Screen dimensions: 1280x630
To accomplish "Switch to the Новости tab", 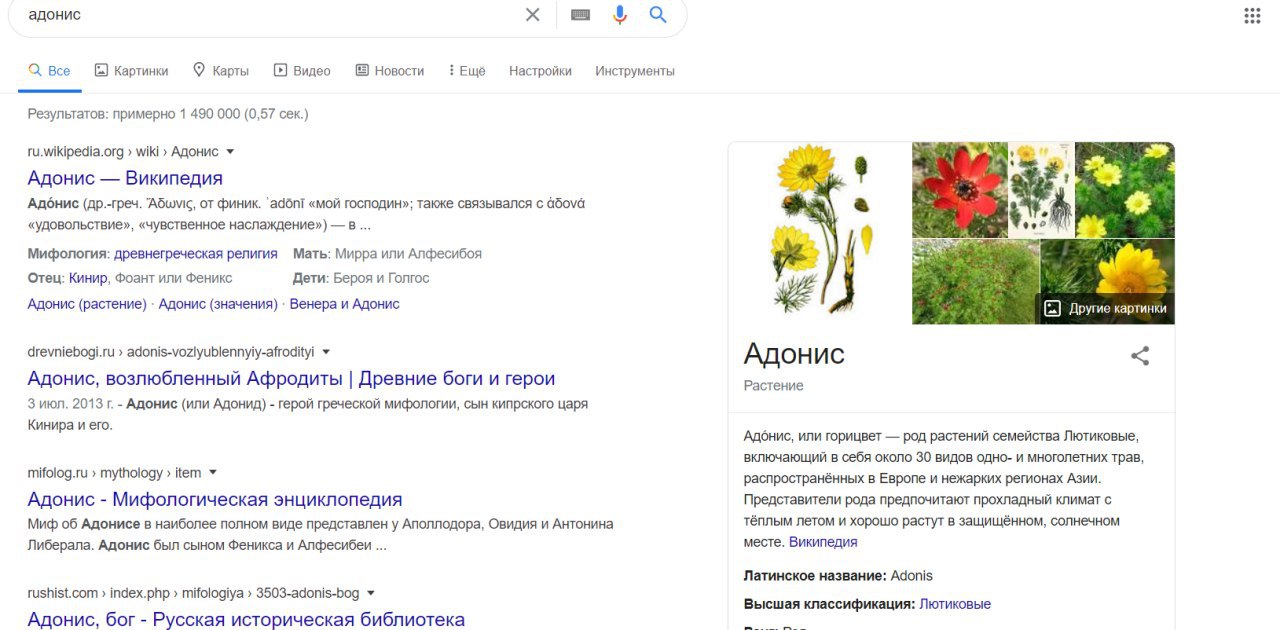I will click(389, 71).
